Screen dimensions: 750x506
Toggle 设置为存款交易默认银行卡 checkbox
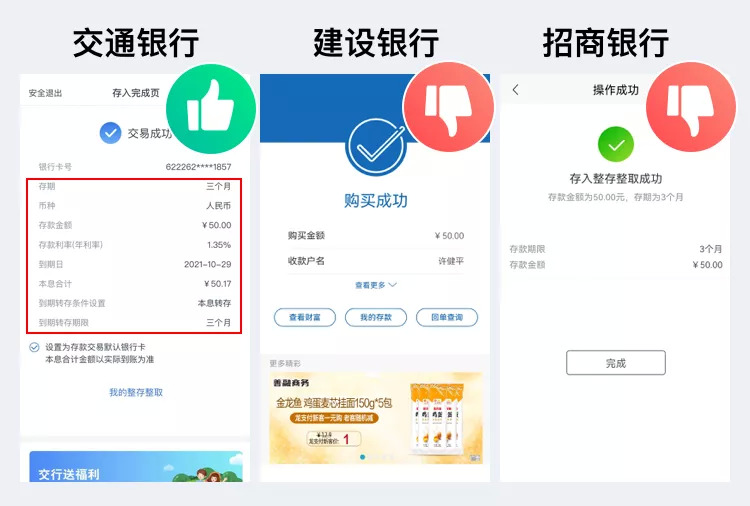(x=34, y=347)
